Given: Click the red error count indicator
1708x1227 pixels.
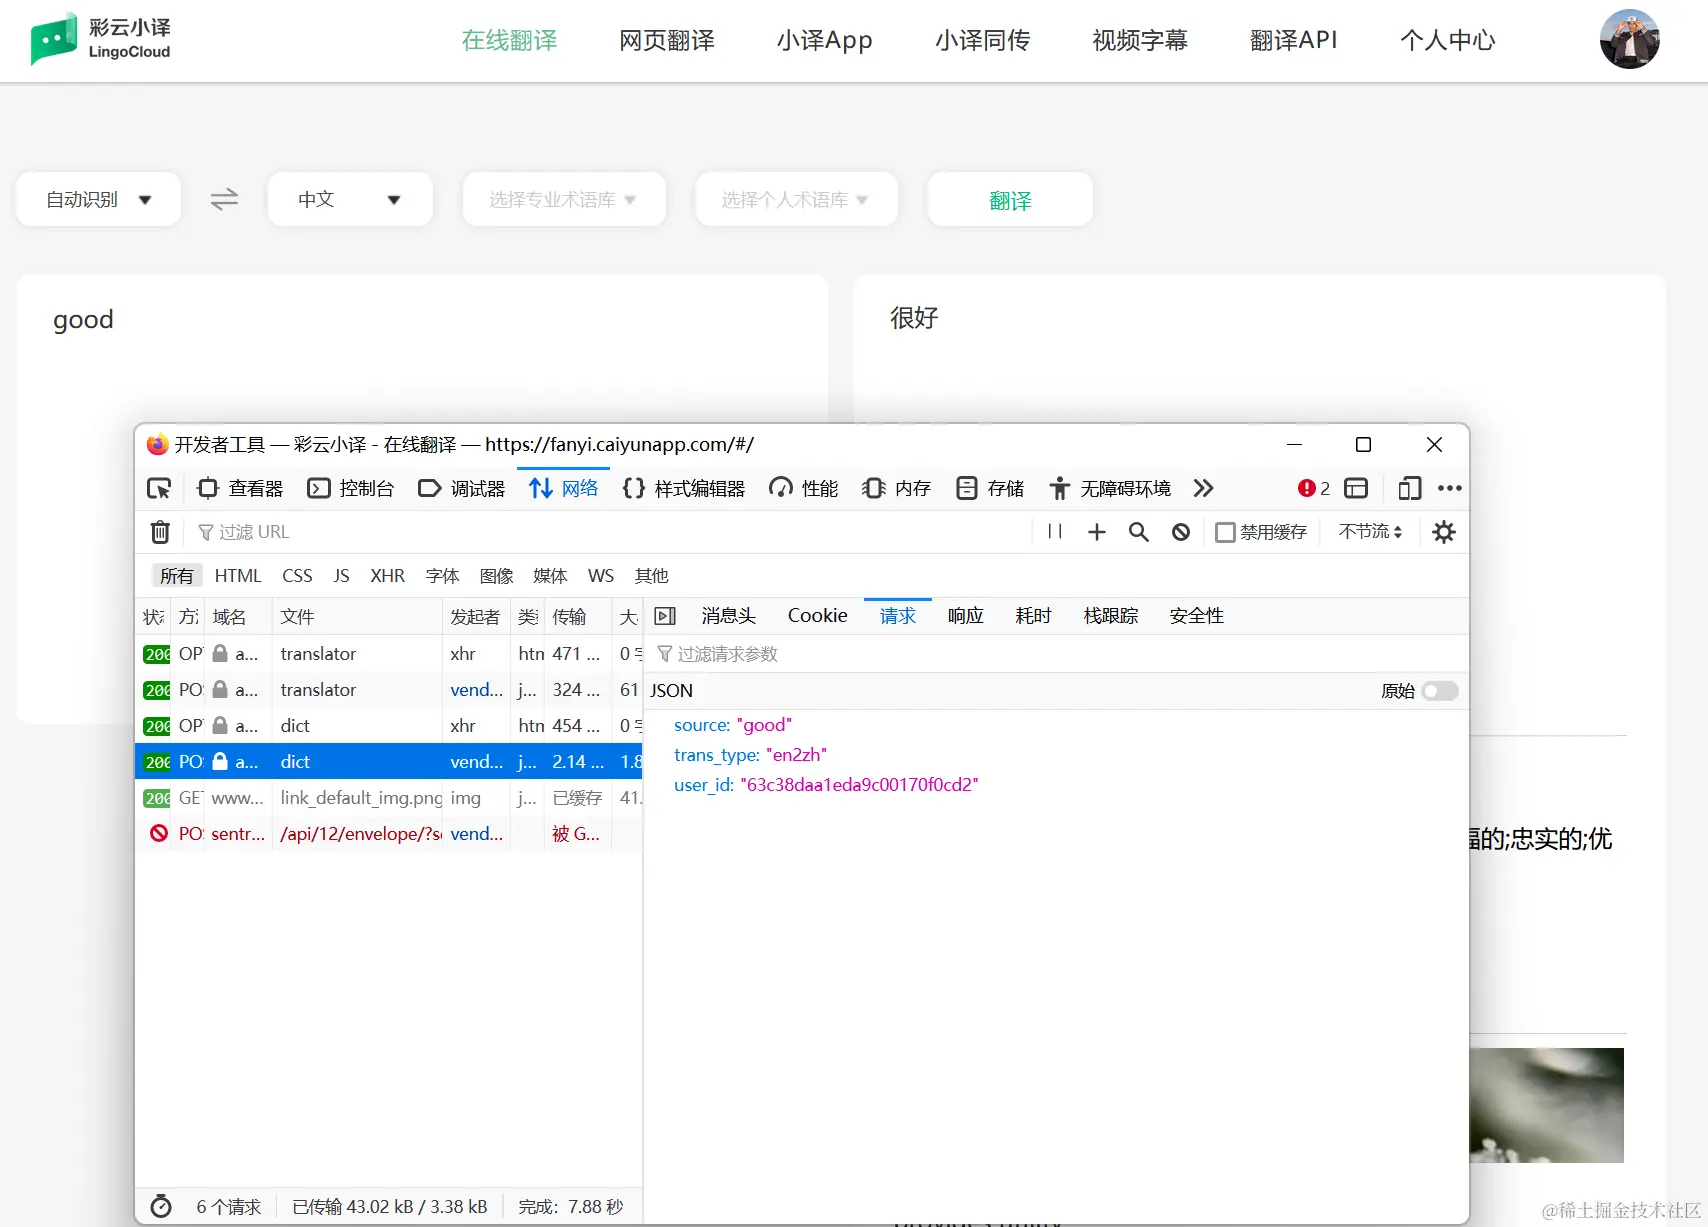Looking at the screenshot, I should tap(1313, 488).
